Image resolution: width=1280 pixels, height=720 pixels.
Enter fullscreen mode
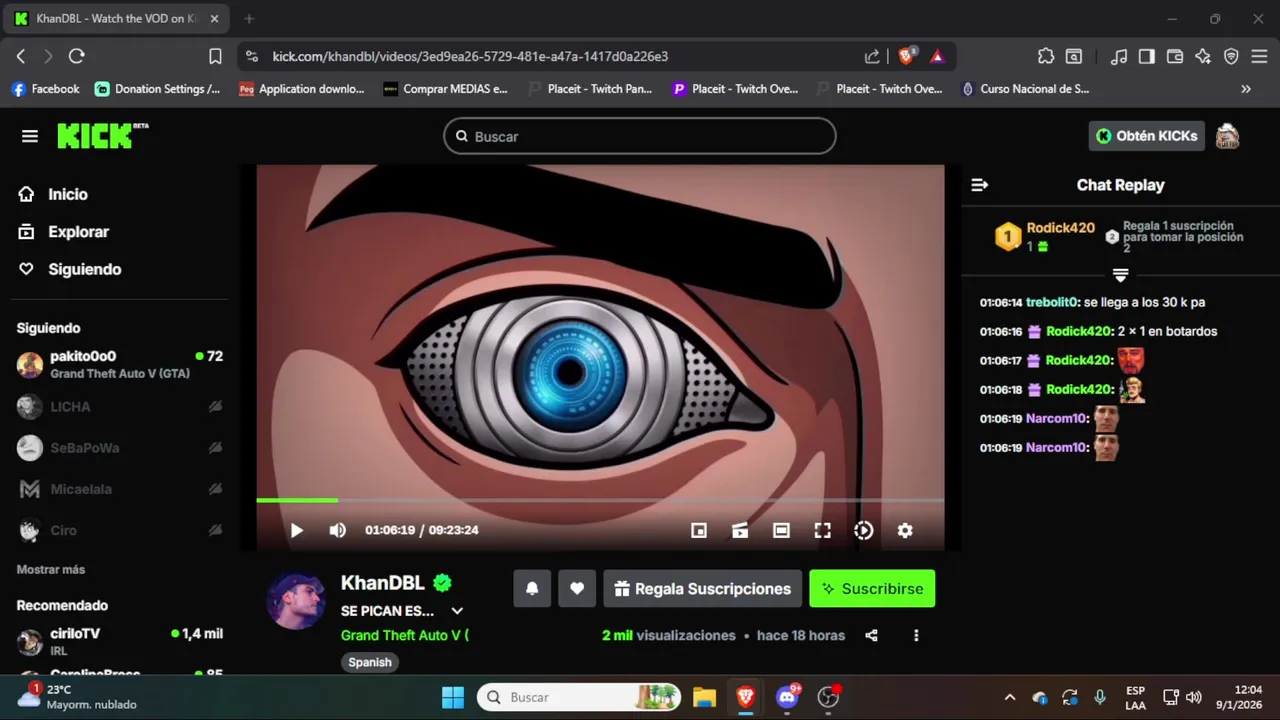[822, 531]
